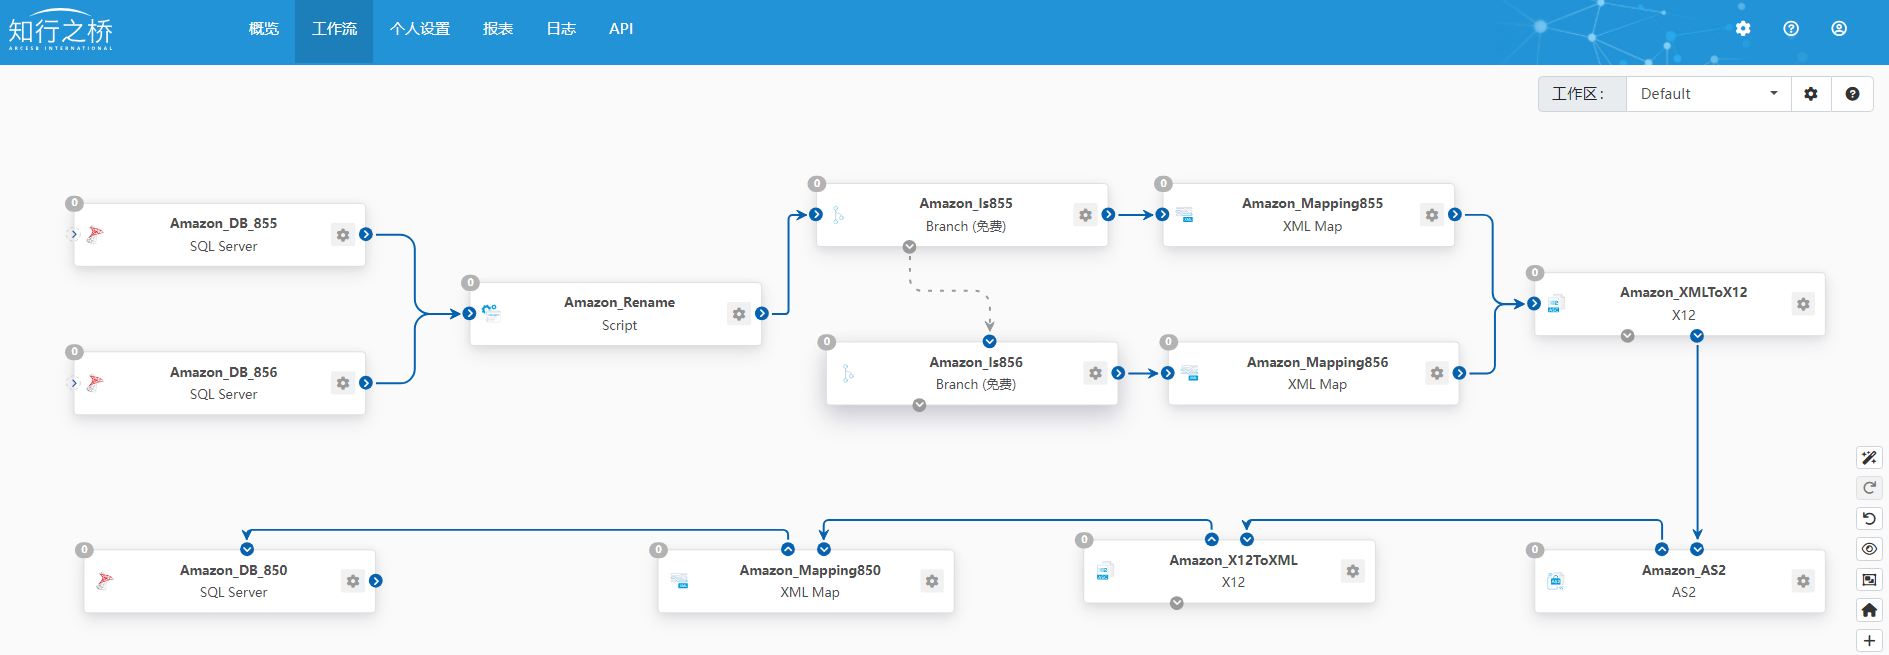Click the Script icon of Amazon_Rename
Viewport: 1889px width, 655px height.
click(x=491, y=313)
